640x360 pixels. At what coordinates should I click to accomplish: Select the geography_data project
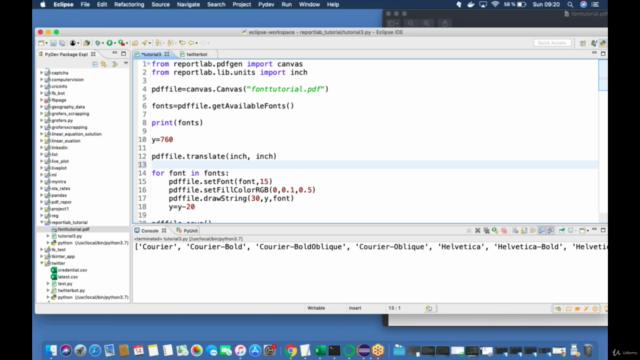(68, 107)
